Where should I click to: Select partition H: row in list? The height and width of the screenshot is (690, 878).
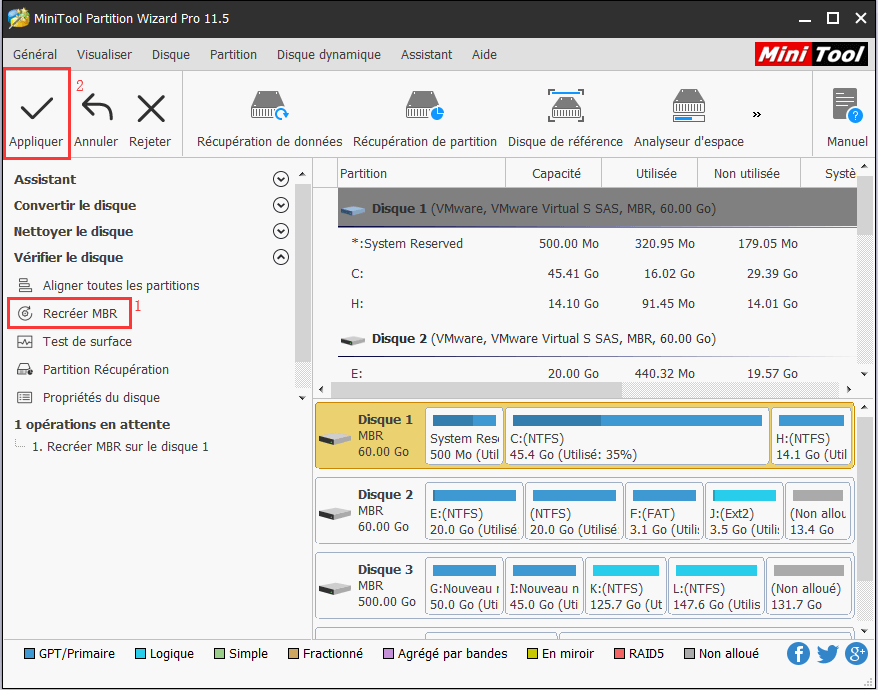pos(597,304)
